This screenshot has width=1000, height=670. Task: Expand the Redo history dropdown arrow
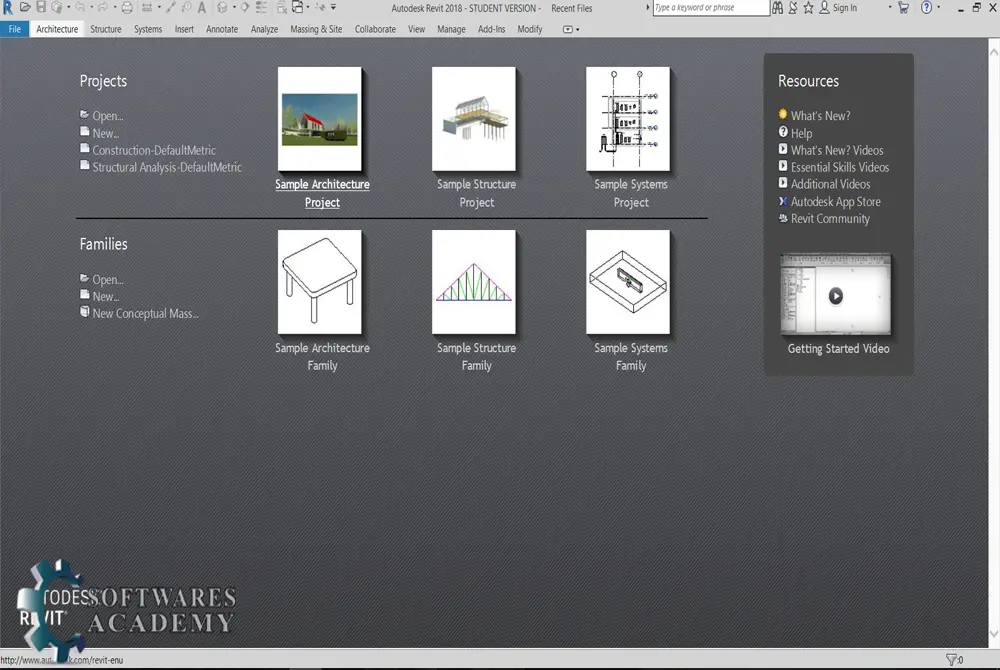point(115,7)
